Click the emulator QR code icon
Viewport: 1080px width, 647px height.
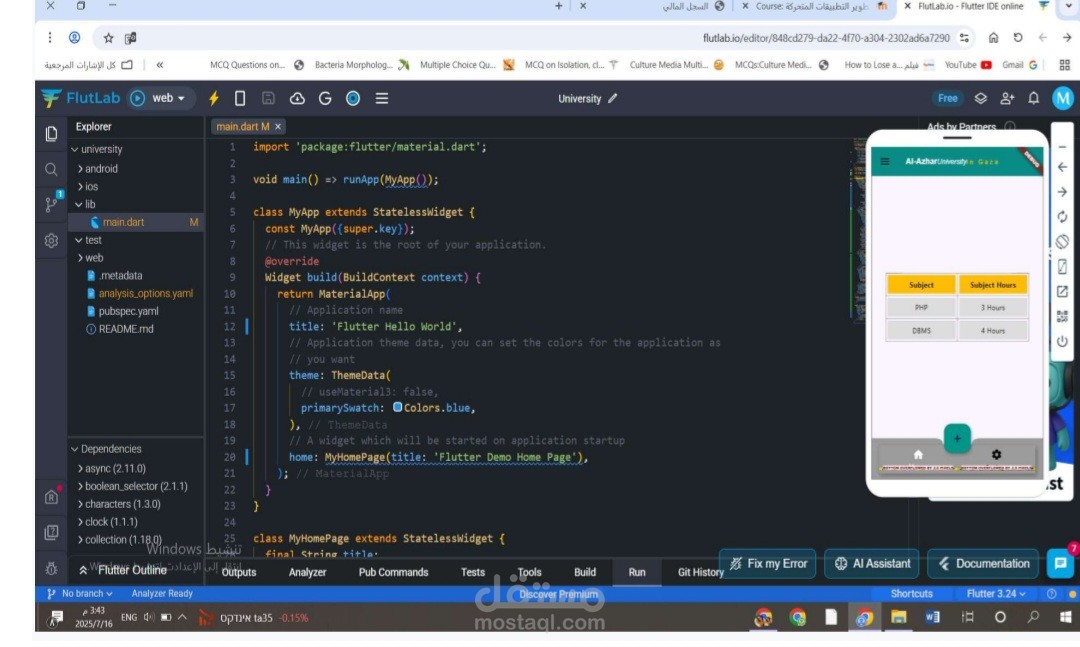(1062, 316)
